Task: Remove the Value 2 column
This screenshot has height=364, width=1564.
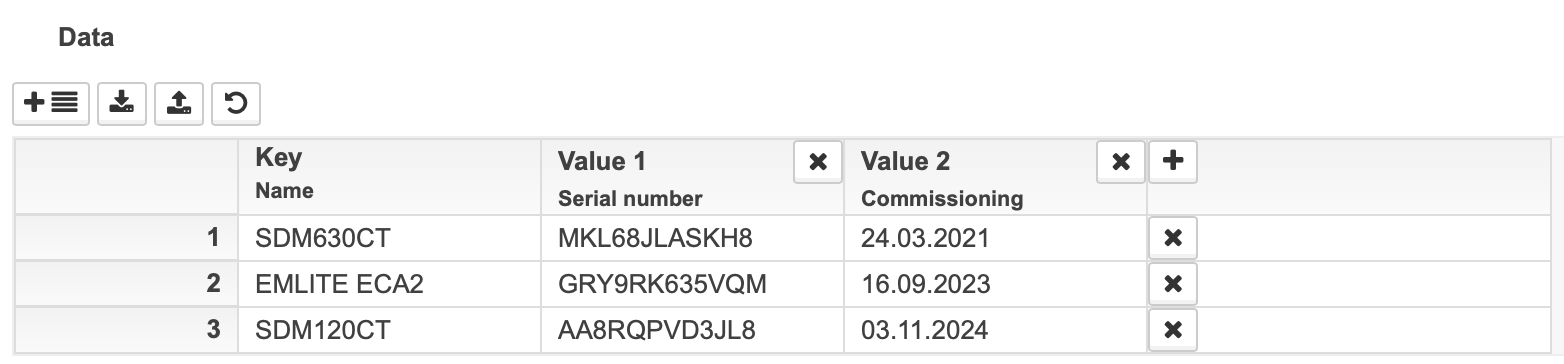Action: (1121, 161)
